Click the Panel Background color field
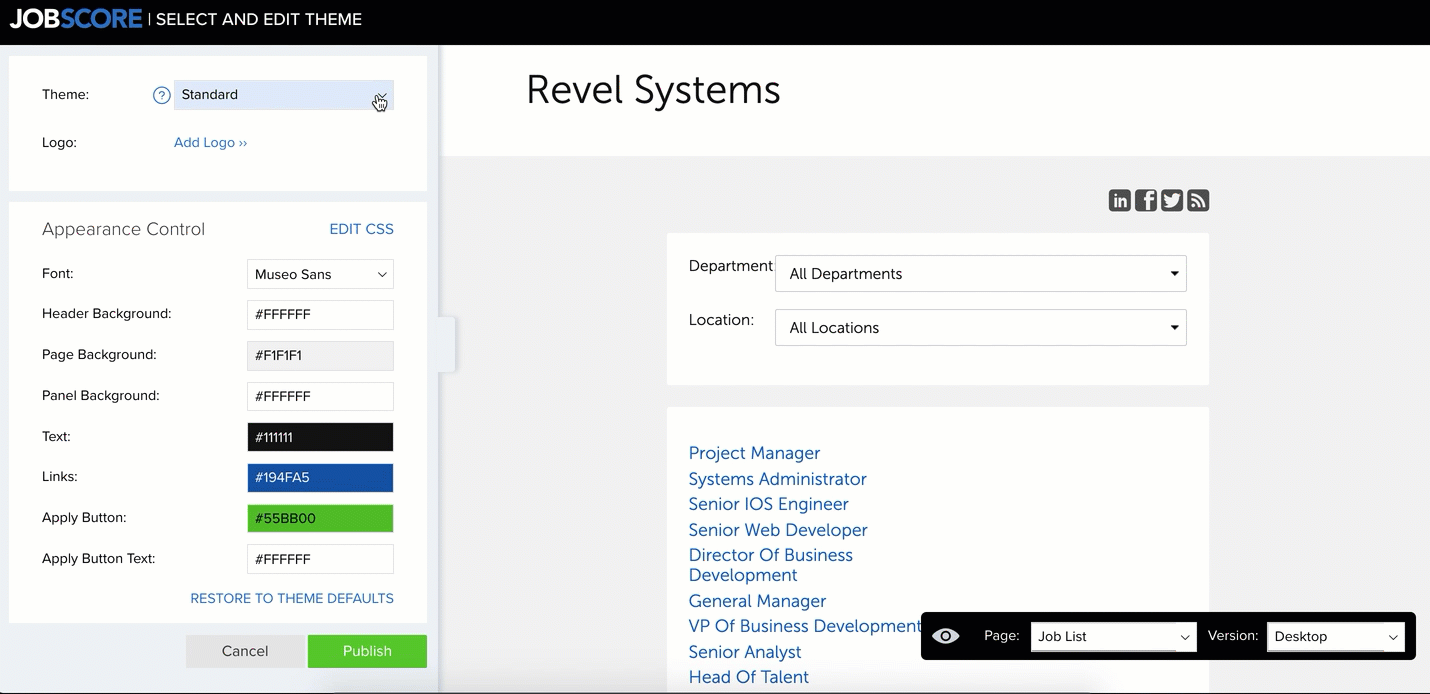Screen dimensions: 1430x694 (320, 396)
